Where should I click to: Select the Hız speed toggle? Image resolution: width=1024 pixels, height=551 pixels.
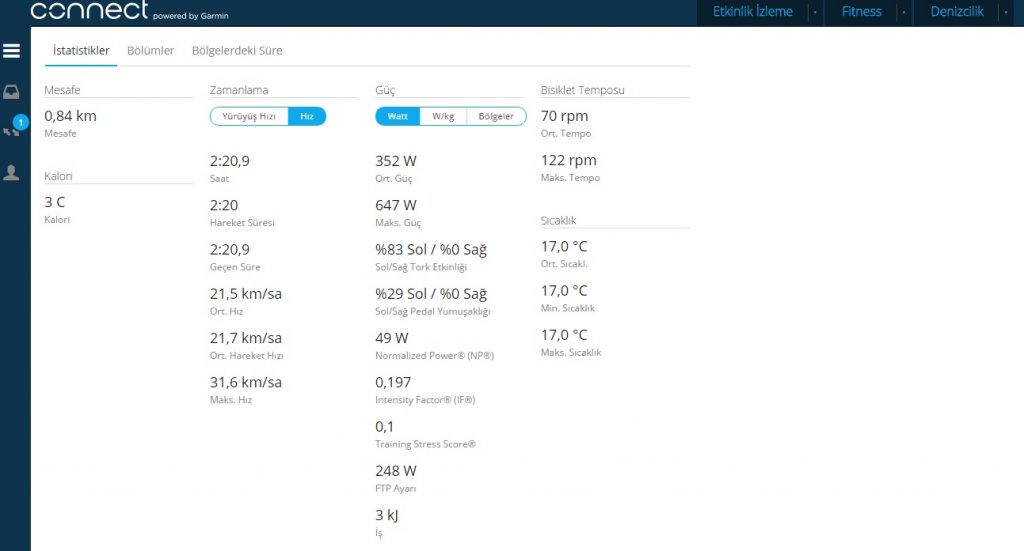(x=307, y=116)
